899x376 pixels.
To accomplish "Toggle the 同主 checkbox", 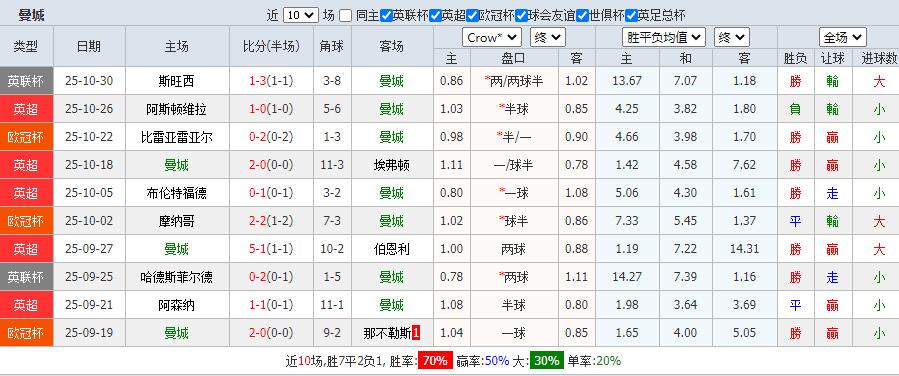I will [x=345, y=16].
